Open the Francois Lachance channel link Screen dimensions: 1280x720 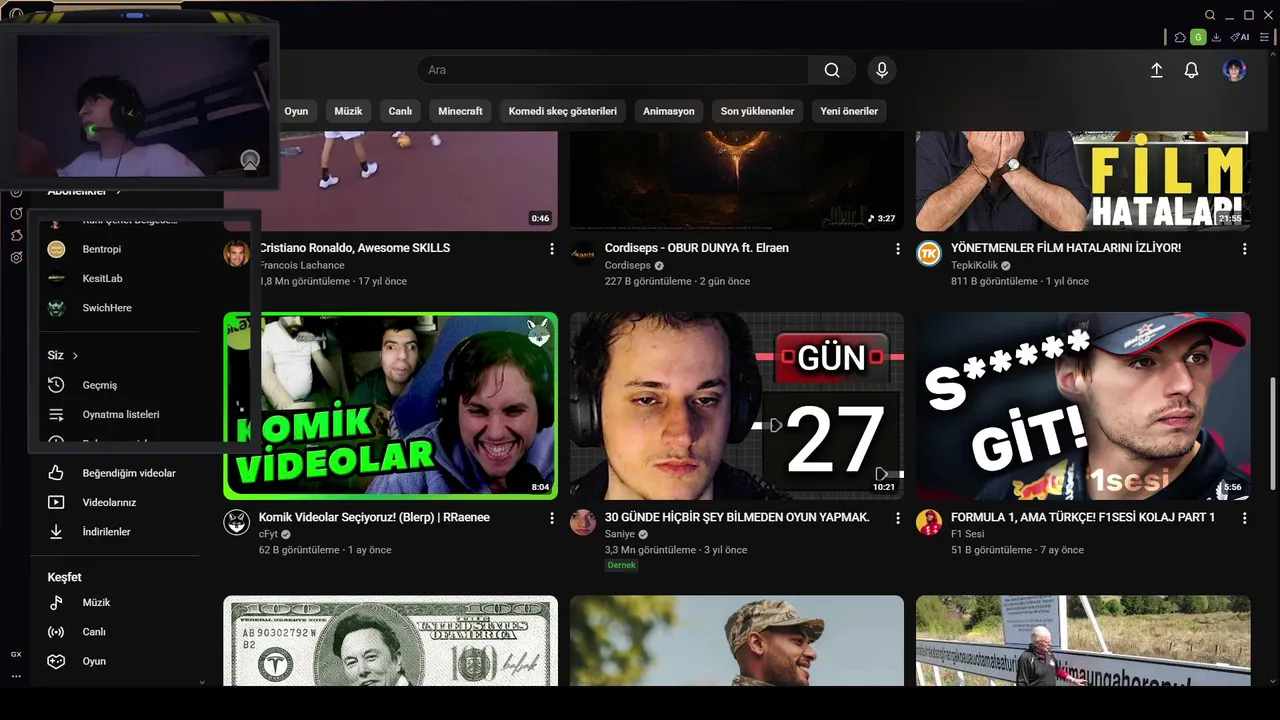click(302, 266)
